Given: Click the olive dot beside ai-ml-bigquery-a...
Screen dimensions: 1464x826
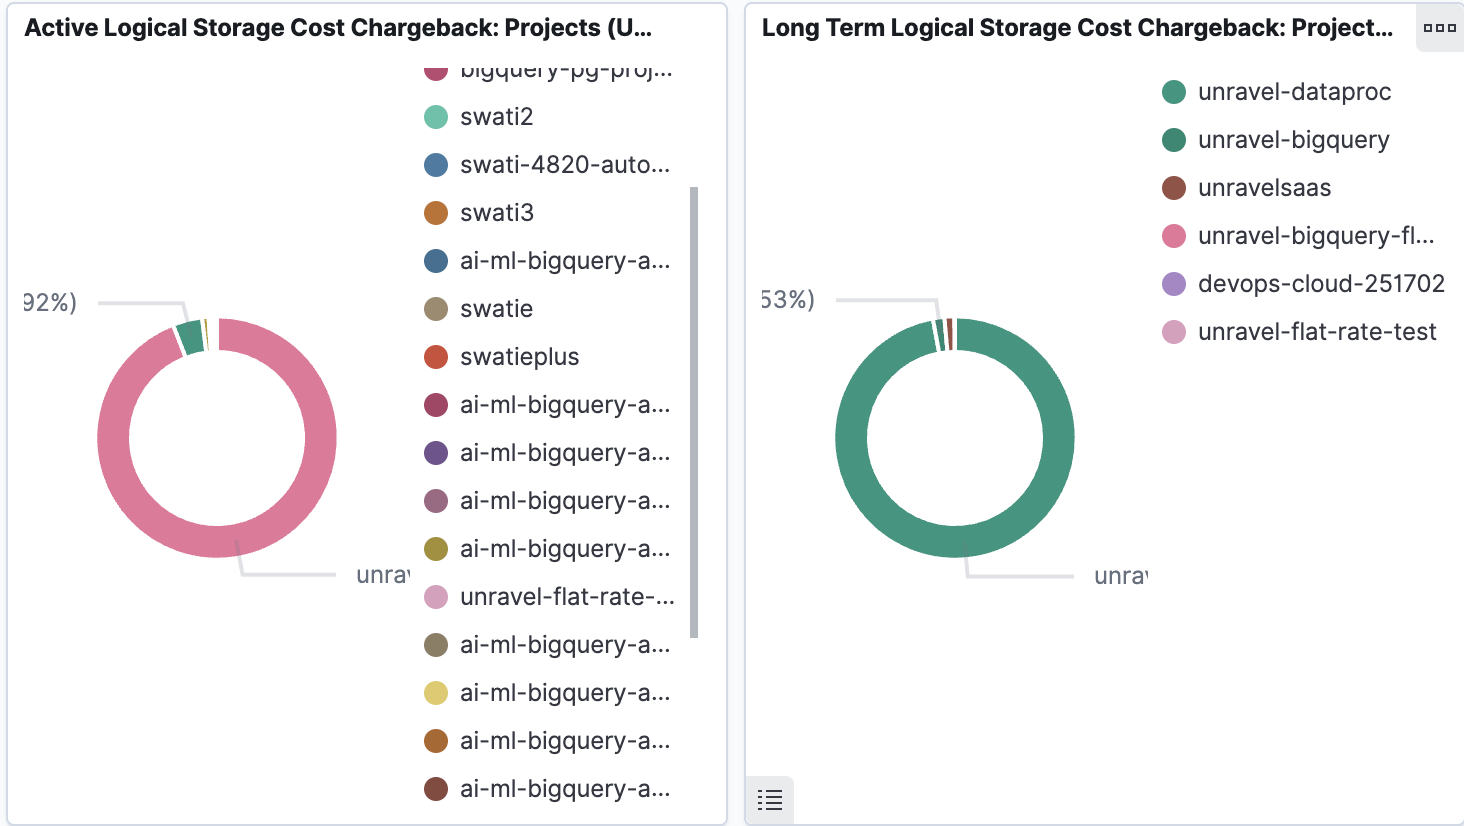Looking at the screenshot, I should pyautogui.click(x=436, y=549).
